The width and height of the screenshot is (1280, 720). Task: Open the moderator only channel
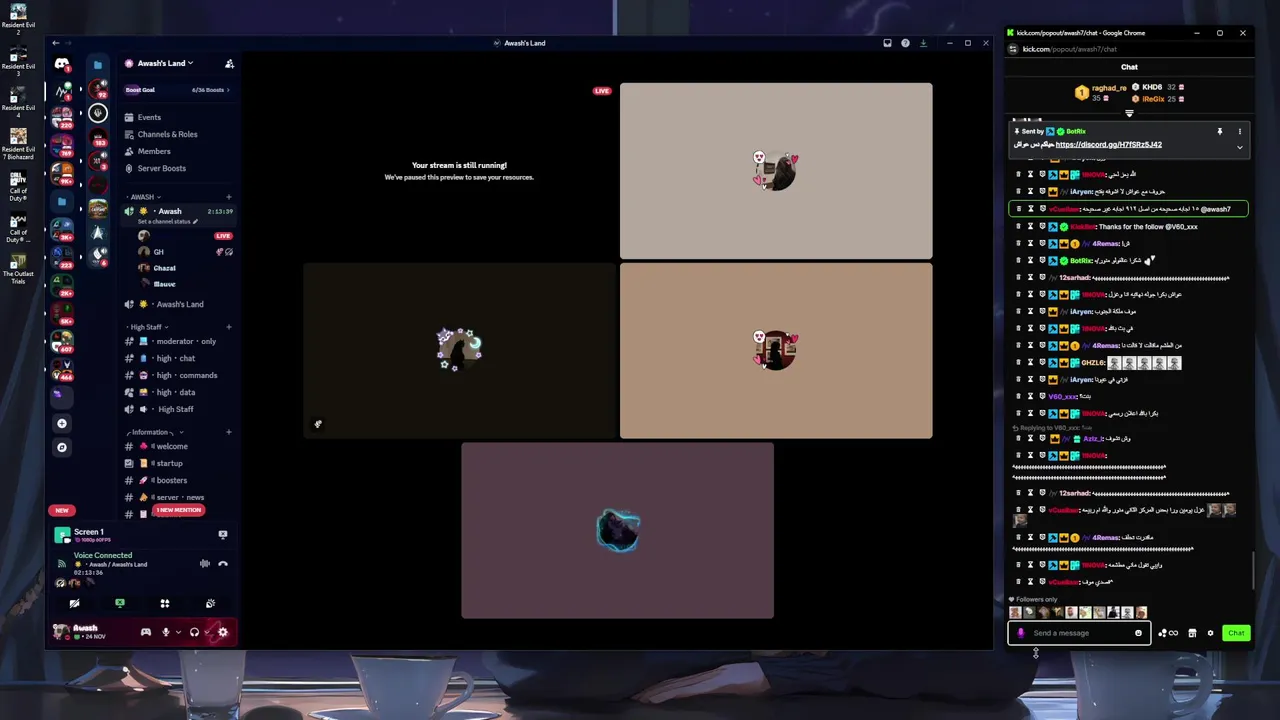point(179,341)
